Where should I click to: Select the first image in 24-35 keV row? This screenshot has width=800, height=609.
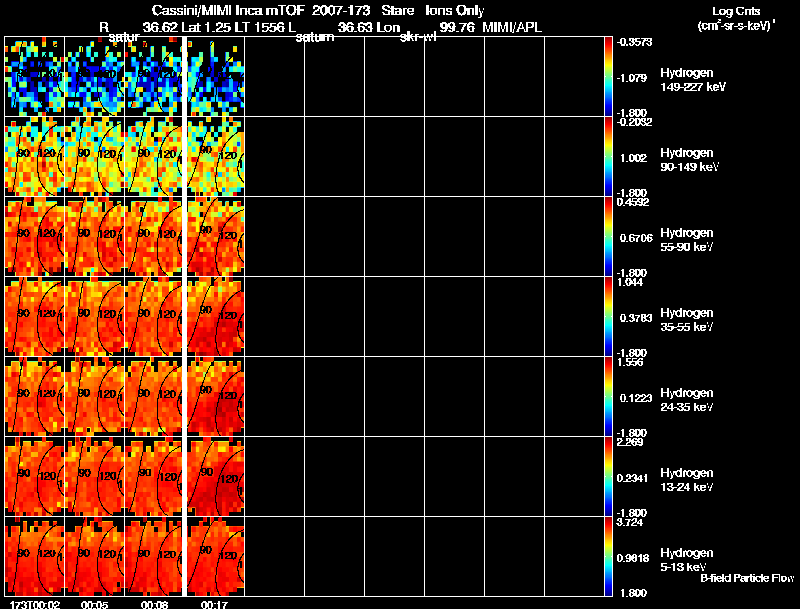pos(35,397)
